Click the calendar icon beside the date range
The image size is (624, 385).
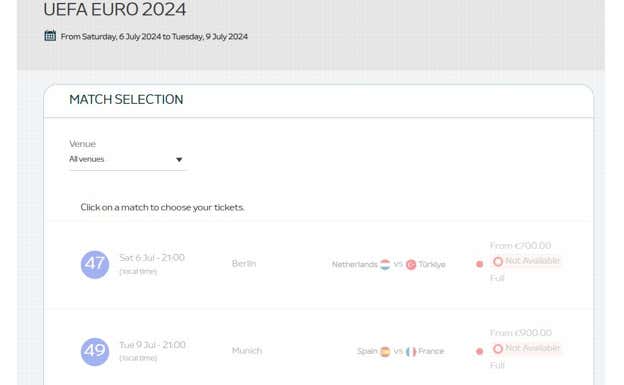pos(50,36)
